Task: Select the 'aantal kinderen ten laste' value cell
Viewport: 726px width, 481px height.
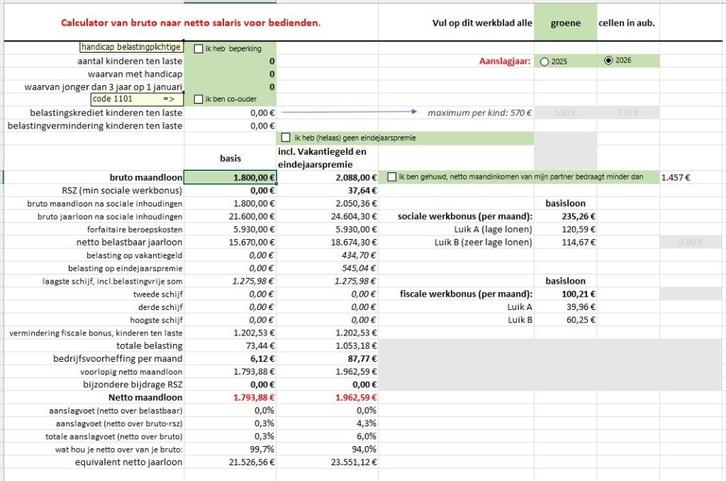Action: coord(230,61)
